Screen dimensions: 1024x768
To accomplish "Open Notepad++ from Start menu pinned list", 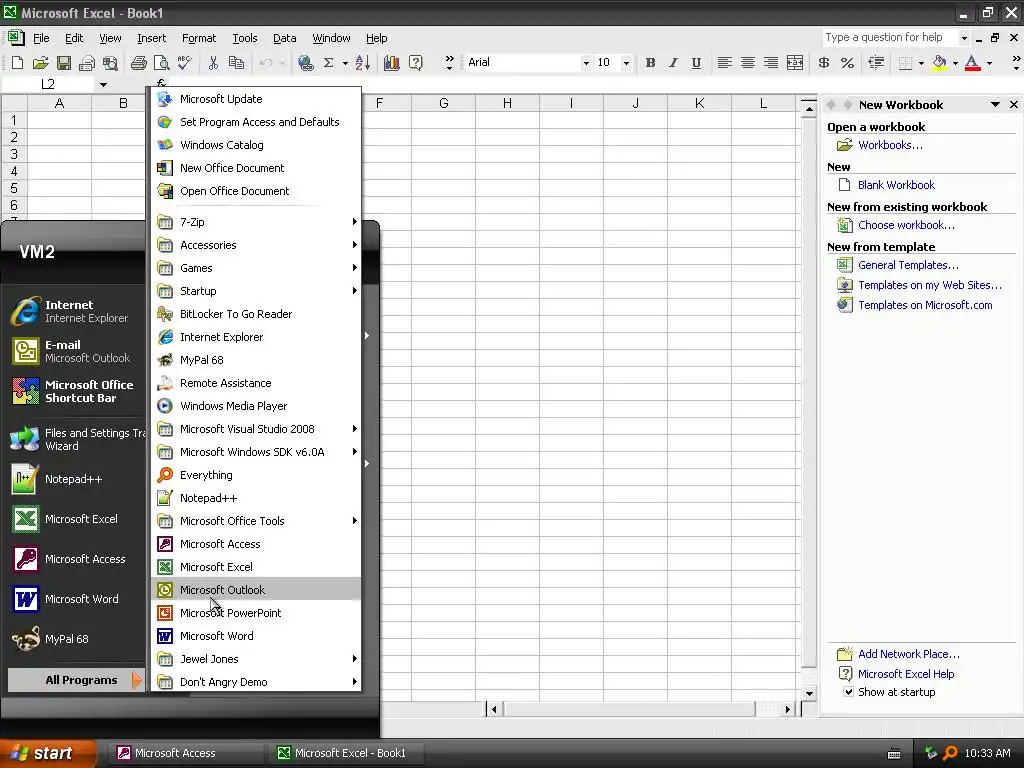I will click(x=74, y=479).
